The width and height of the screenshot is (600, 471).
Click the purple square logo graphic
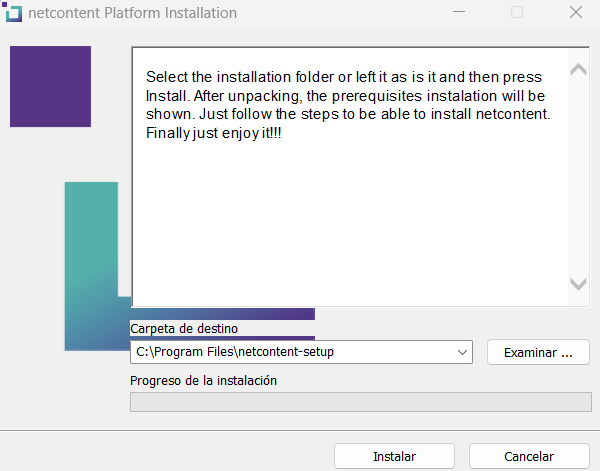pyautogui.click(x=50, y=86)
